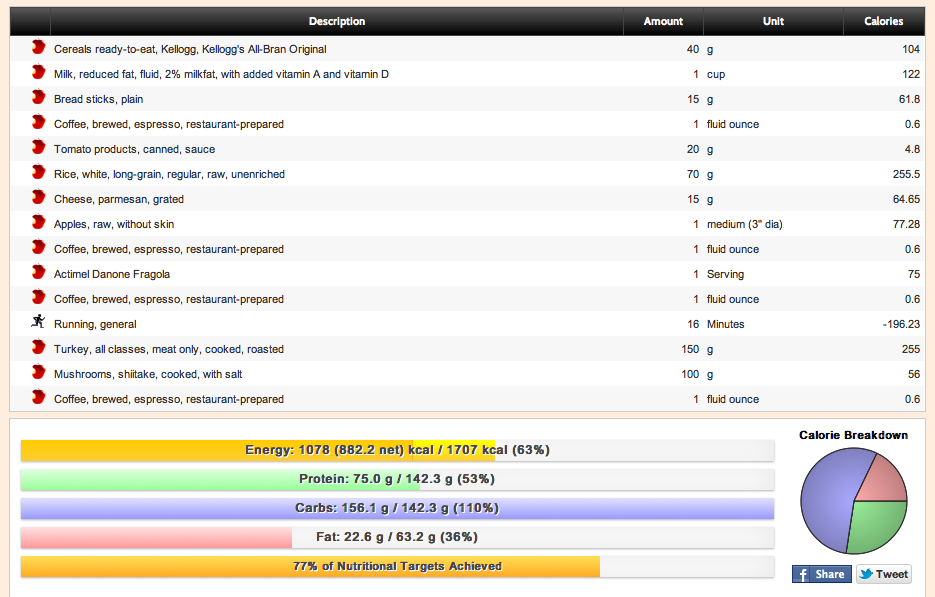Select the icon beside Bread sticks, plain
This screenshot has height=597, width=935.
point(38,98)
